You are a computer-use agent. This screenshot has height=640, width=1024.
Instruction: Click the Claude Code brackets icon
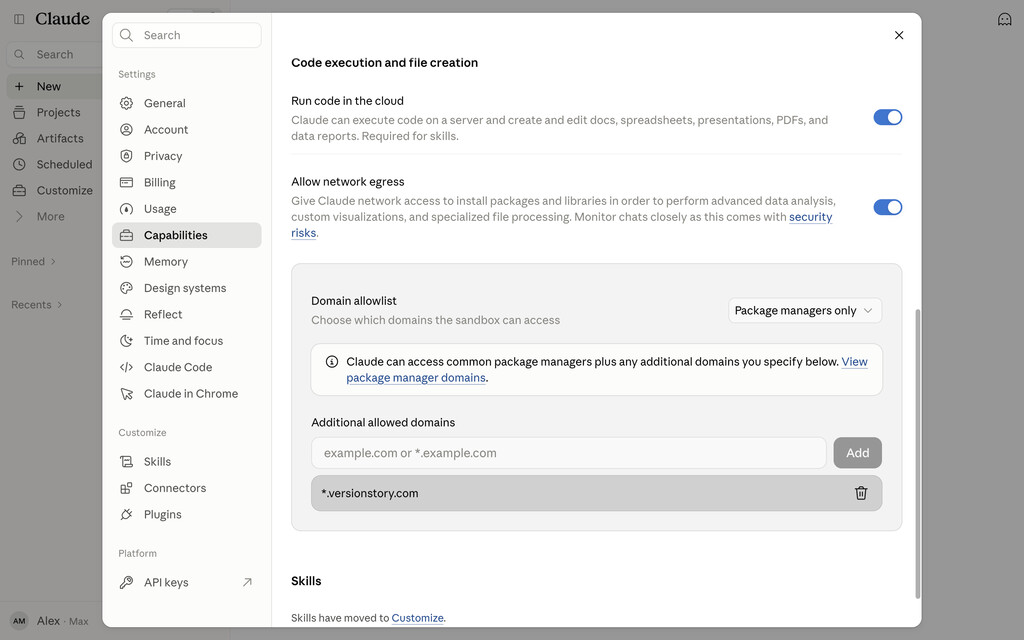[x=127, y=367]
